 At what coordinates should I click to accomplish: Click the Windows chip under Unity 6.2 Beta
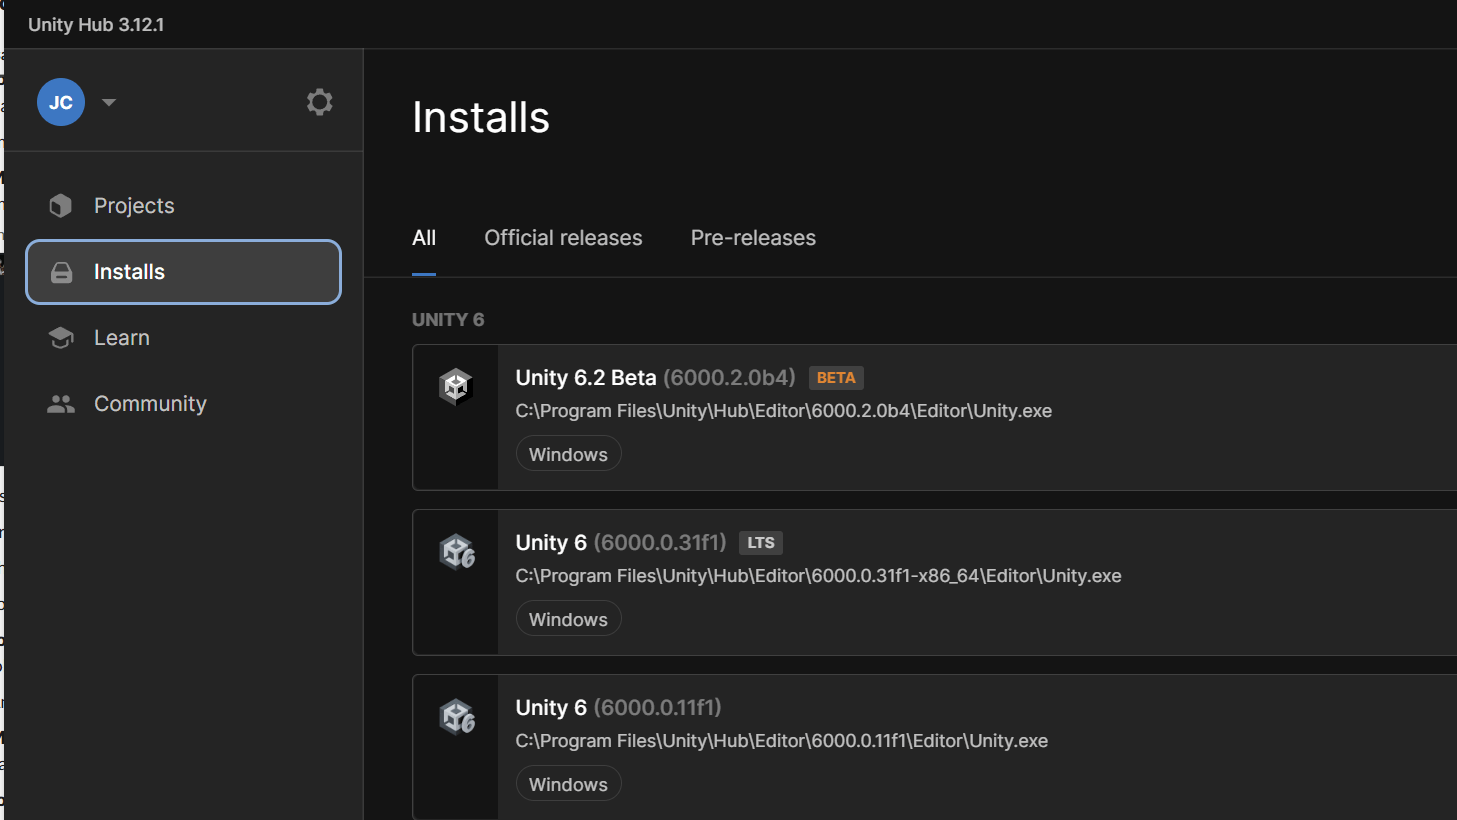pyautogui.click(x=568, y=454)
